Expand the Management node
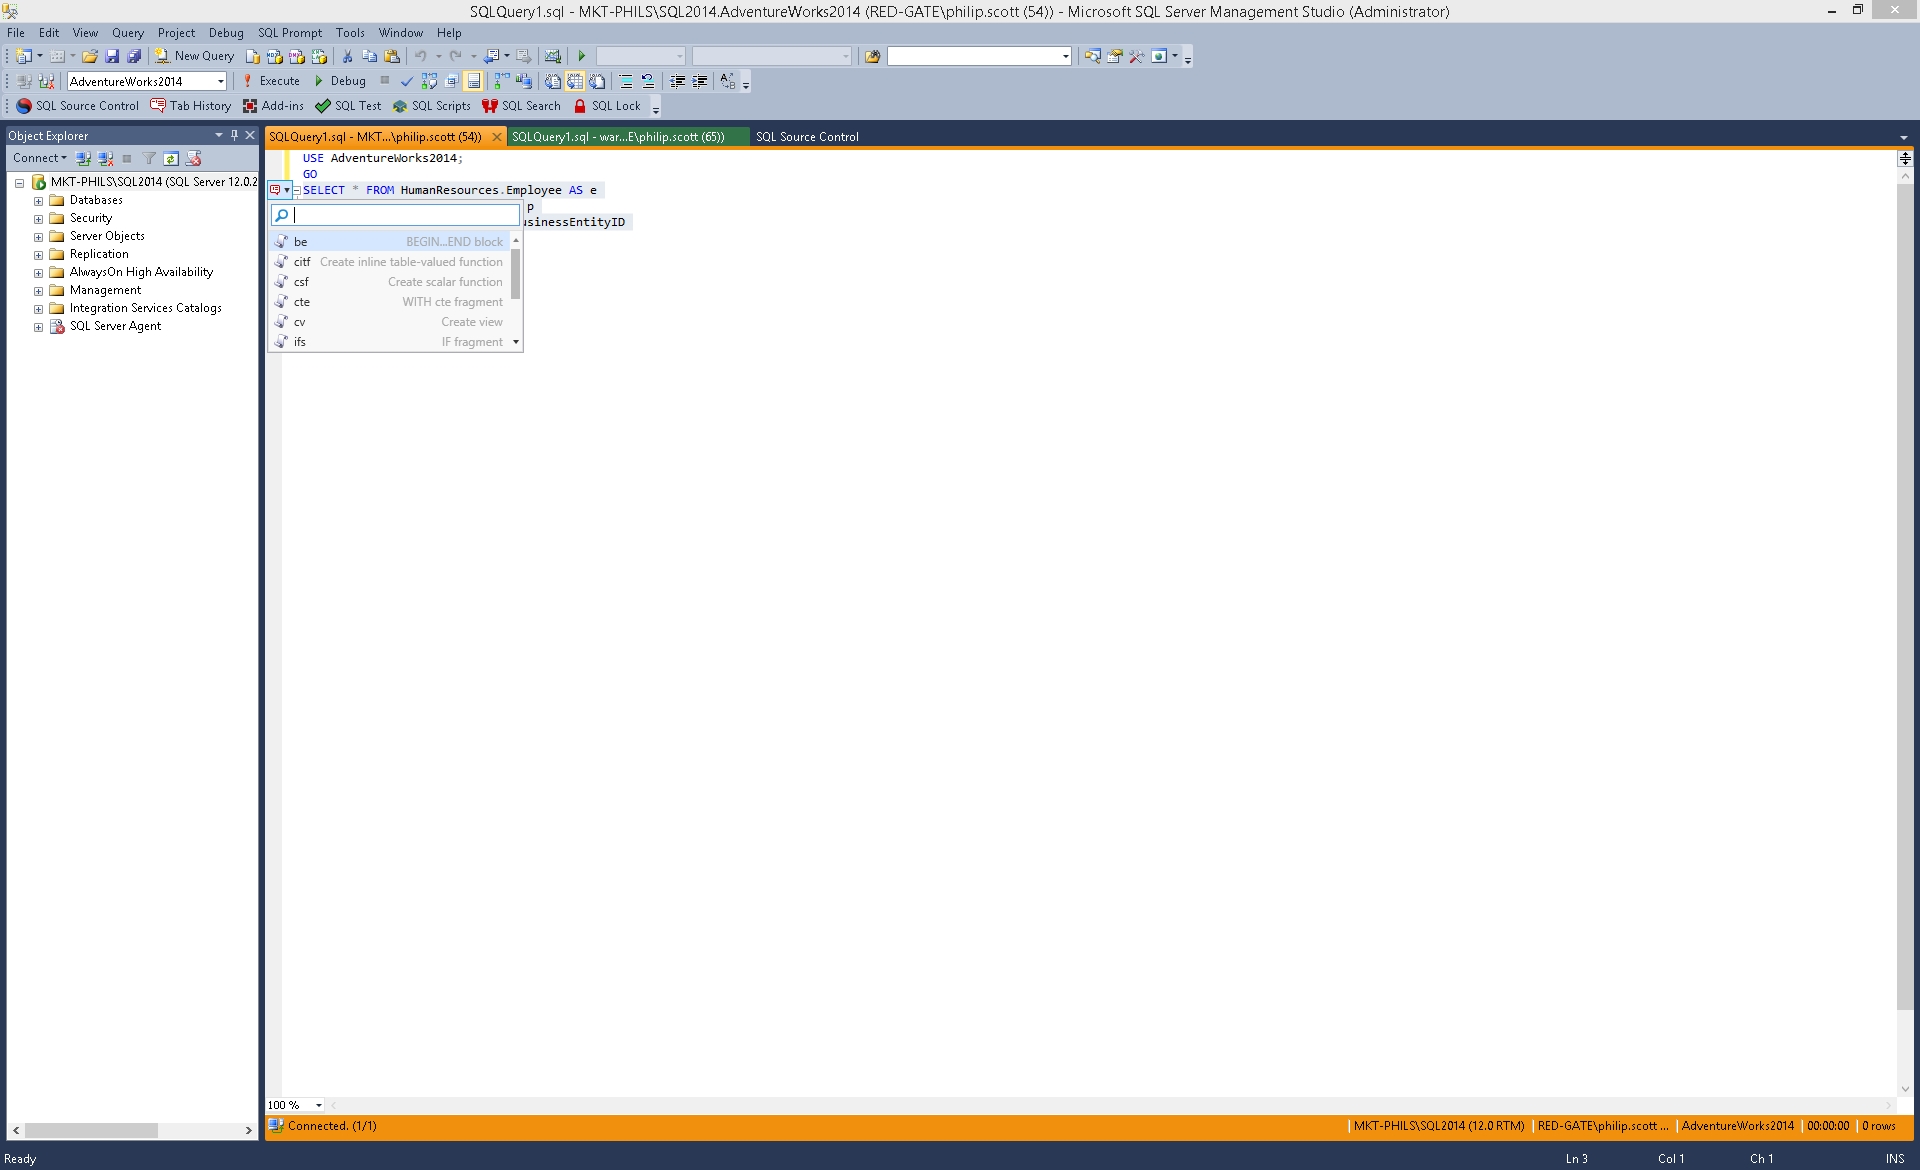 coord(38,291)
